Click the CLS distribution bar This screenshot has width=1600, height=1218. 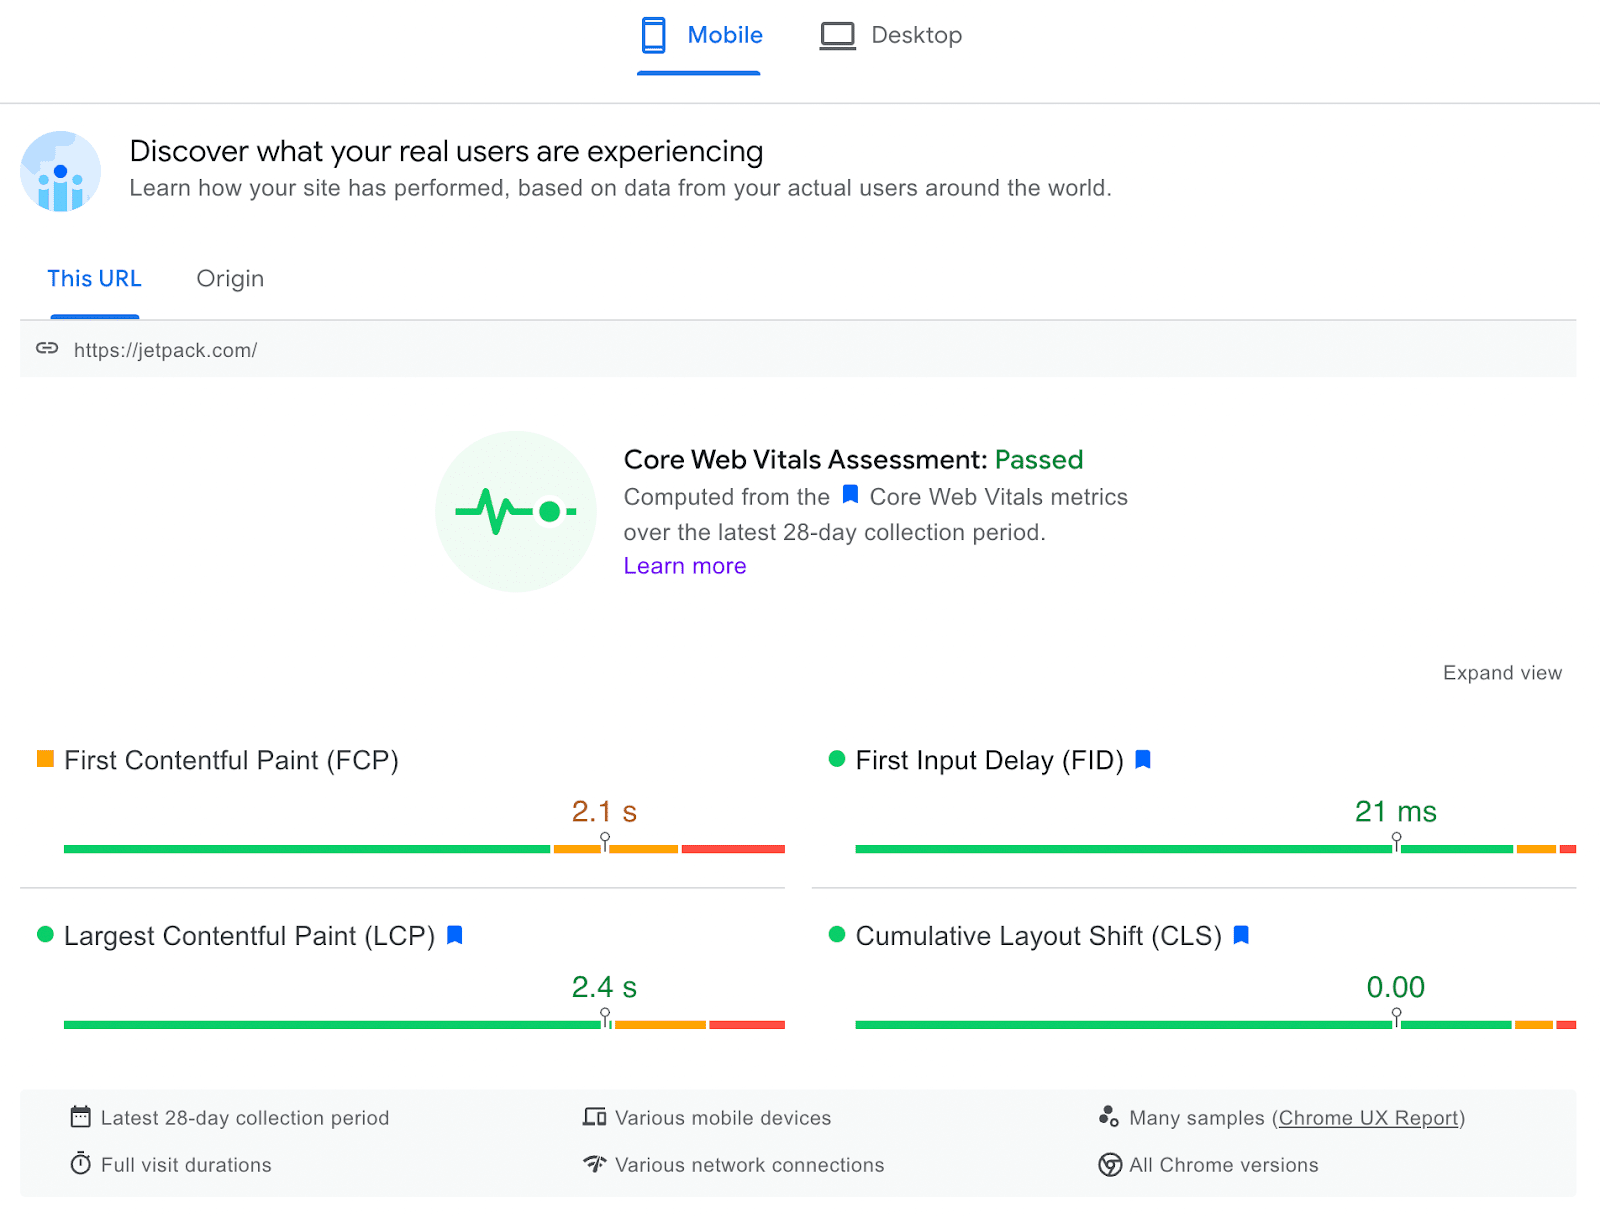(x=1216, y=1025)
